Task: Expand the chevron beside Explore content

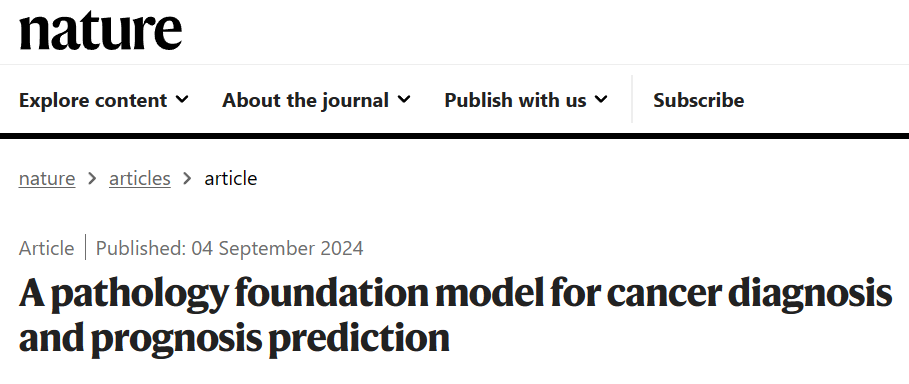Action: 182,100
